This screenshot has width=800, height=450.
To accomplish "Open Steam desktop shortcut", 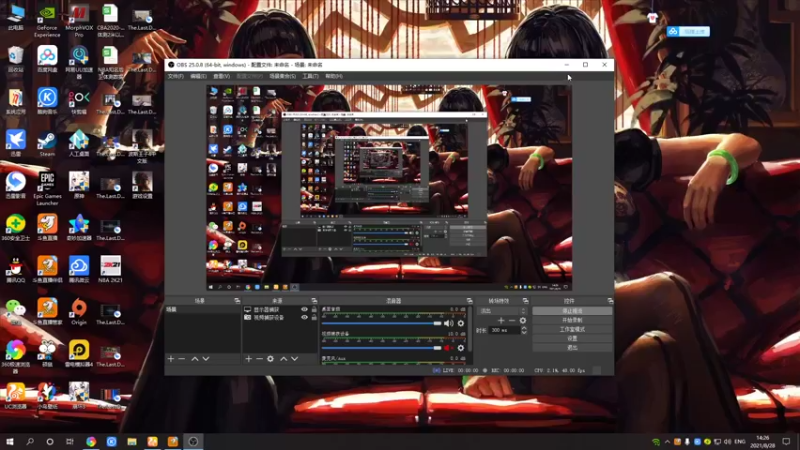I will [47, 144].
